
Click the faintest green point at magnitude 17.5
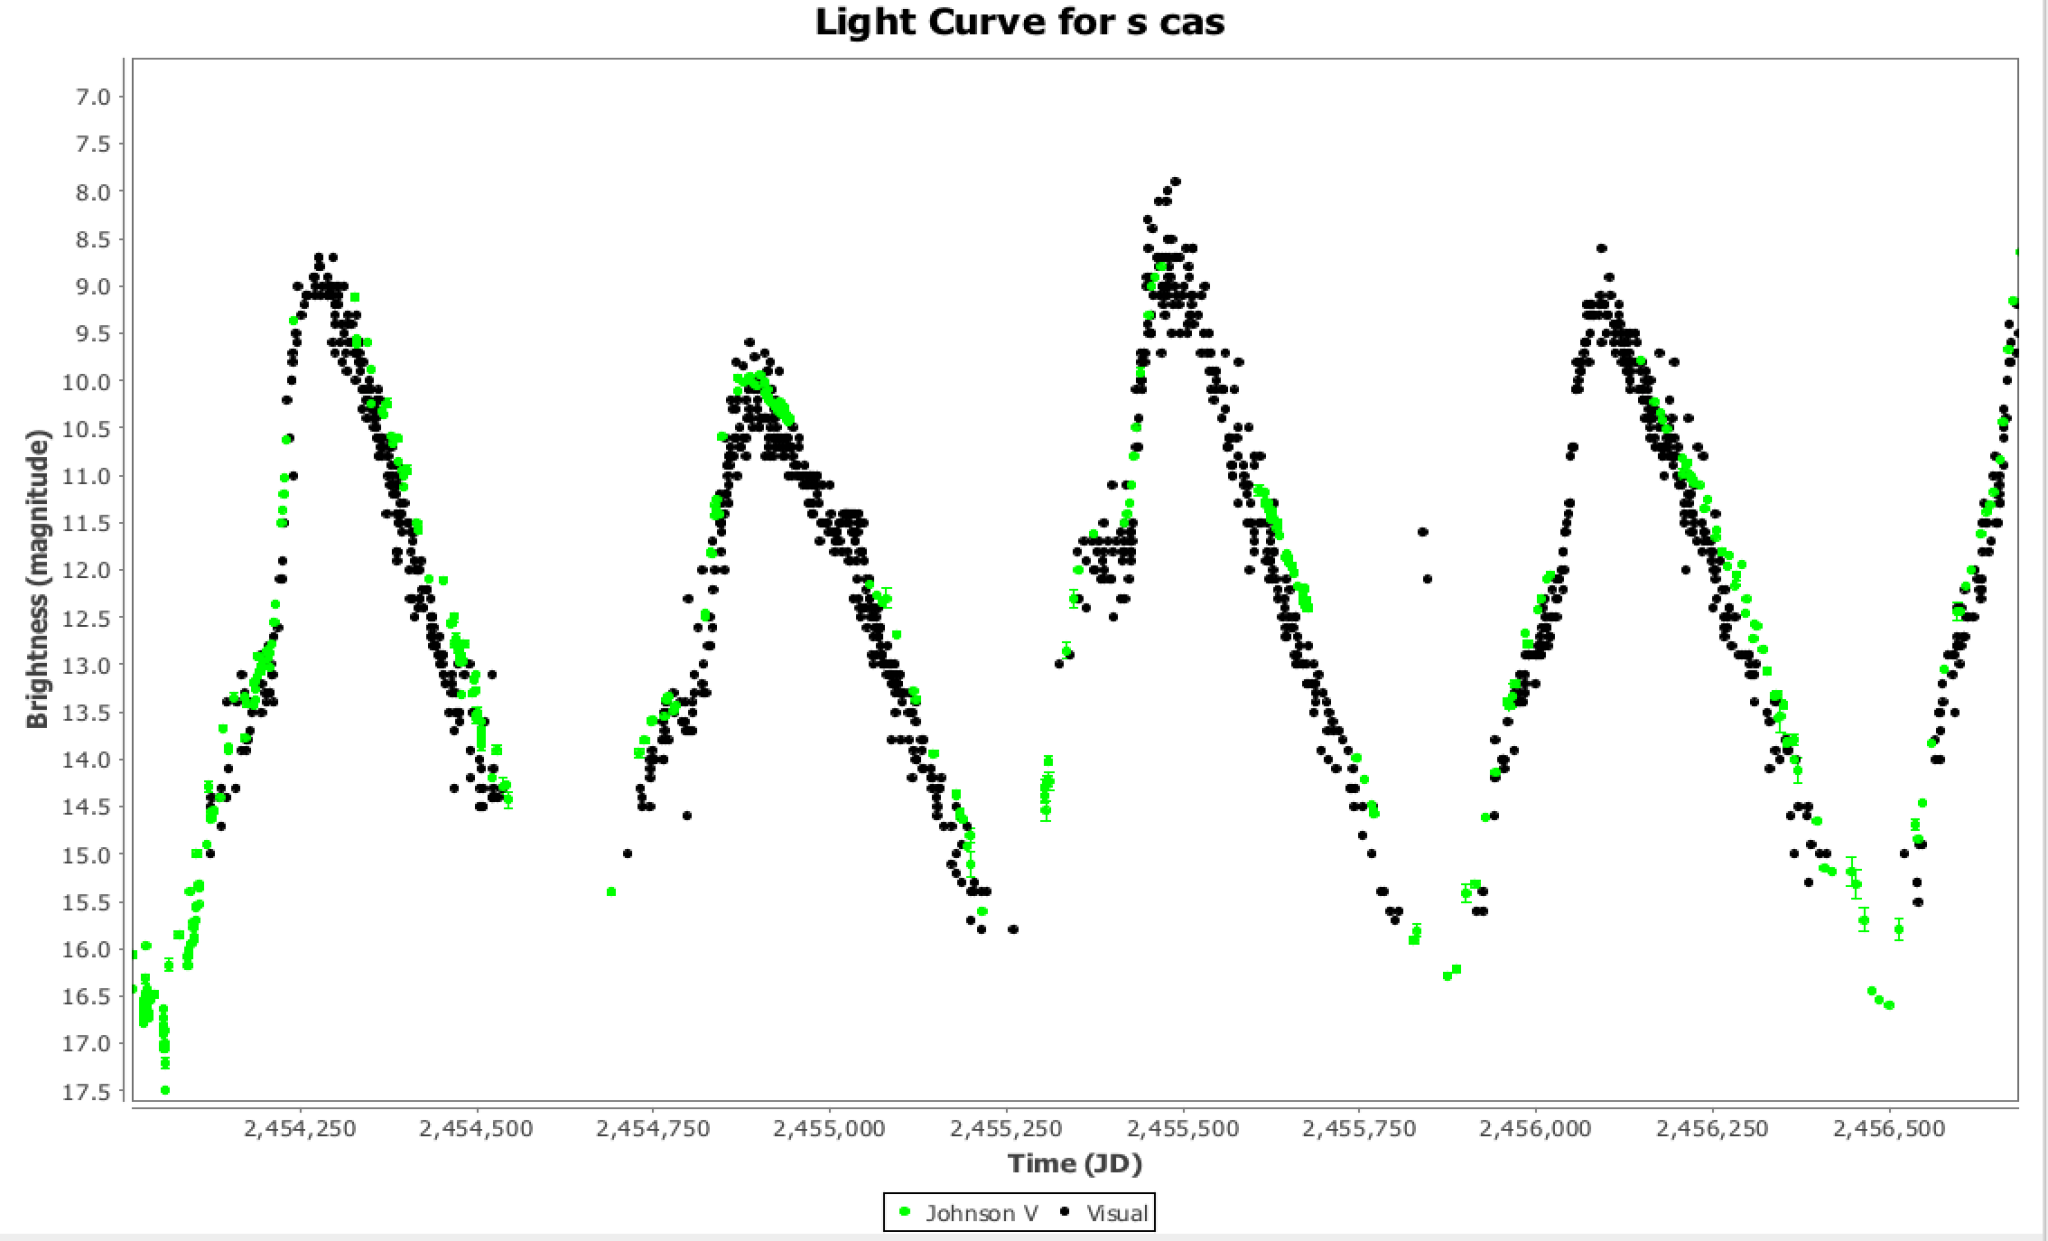tap(165, 1090)
